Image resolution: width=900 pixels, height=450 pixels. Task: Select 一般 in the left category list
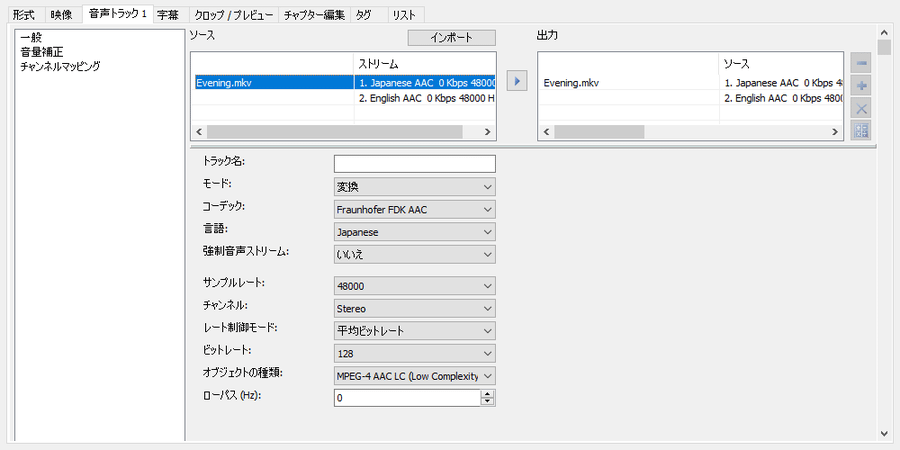(x=31, y=38)
